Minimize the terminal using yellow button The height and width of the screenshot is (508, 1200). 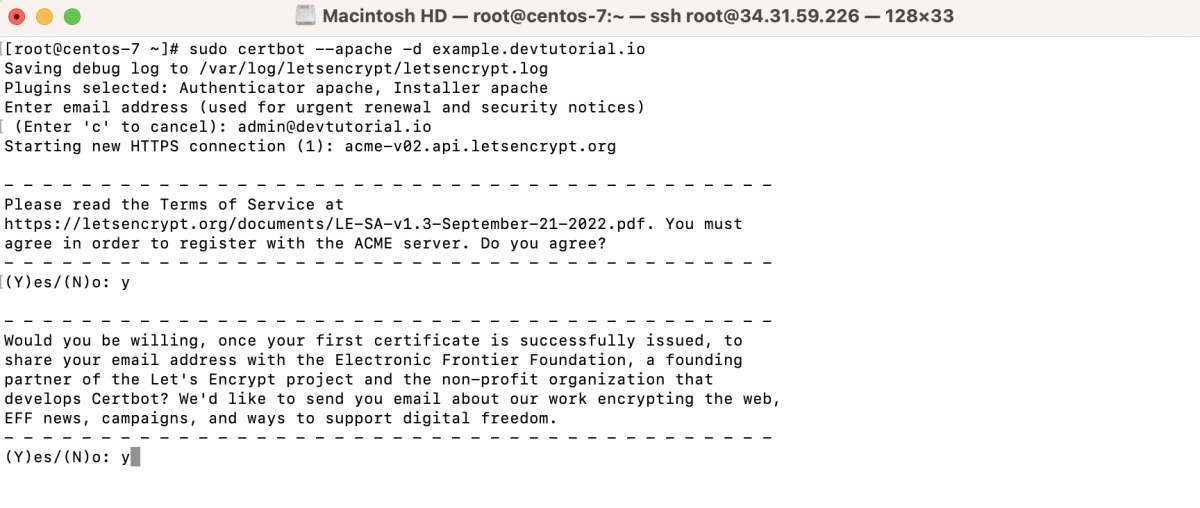45,17
